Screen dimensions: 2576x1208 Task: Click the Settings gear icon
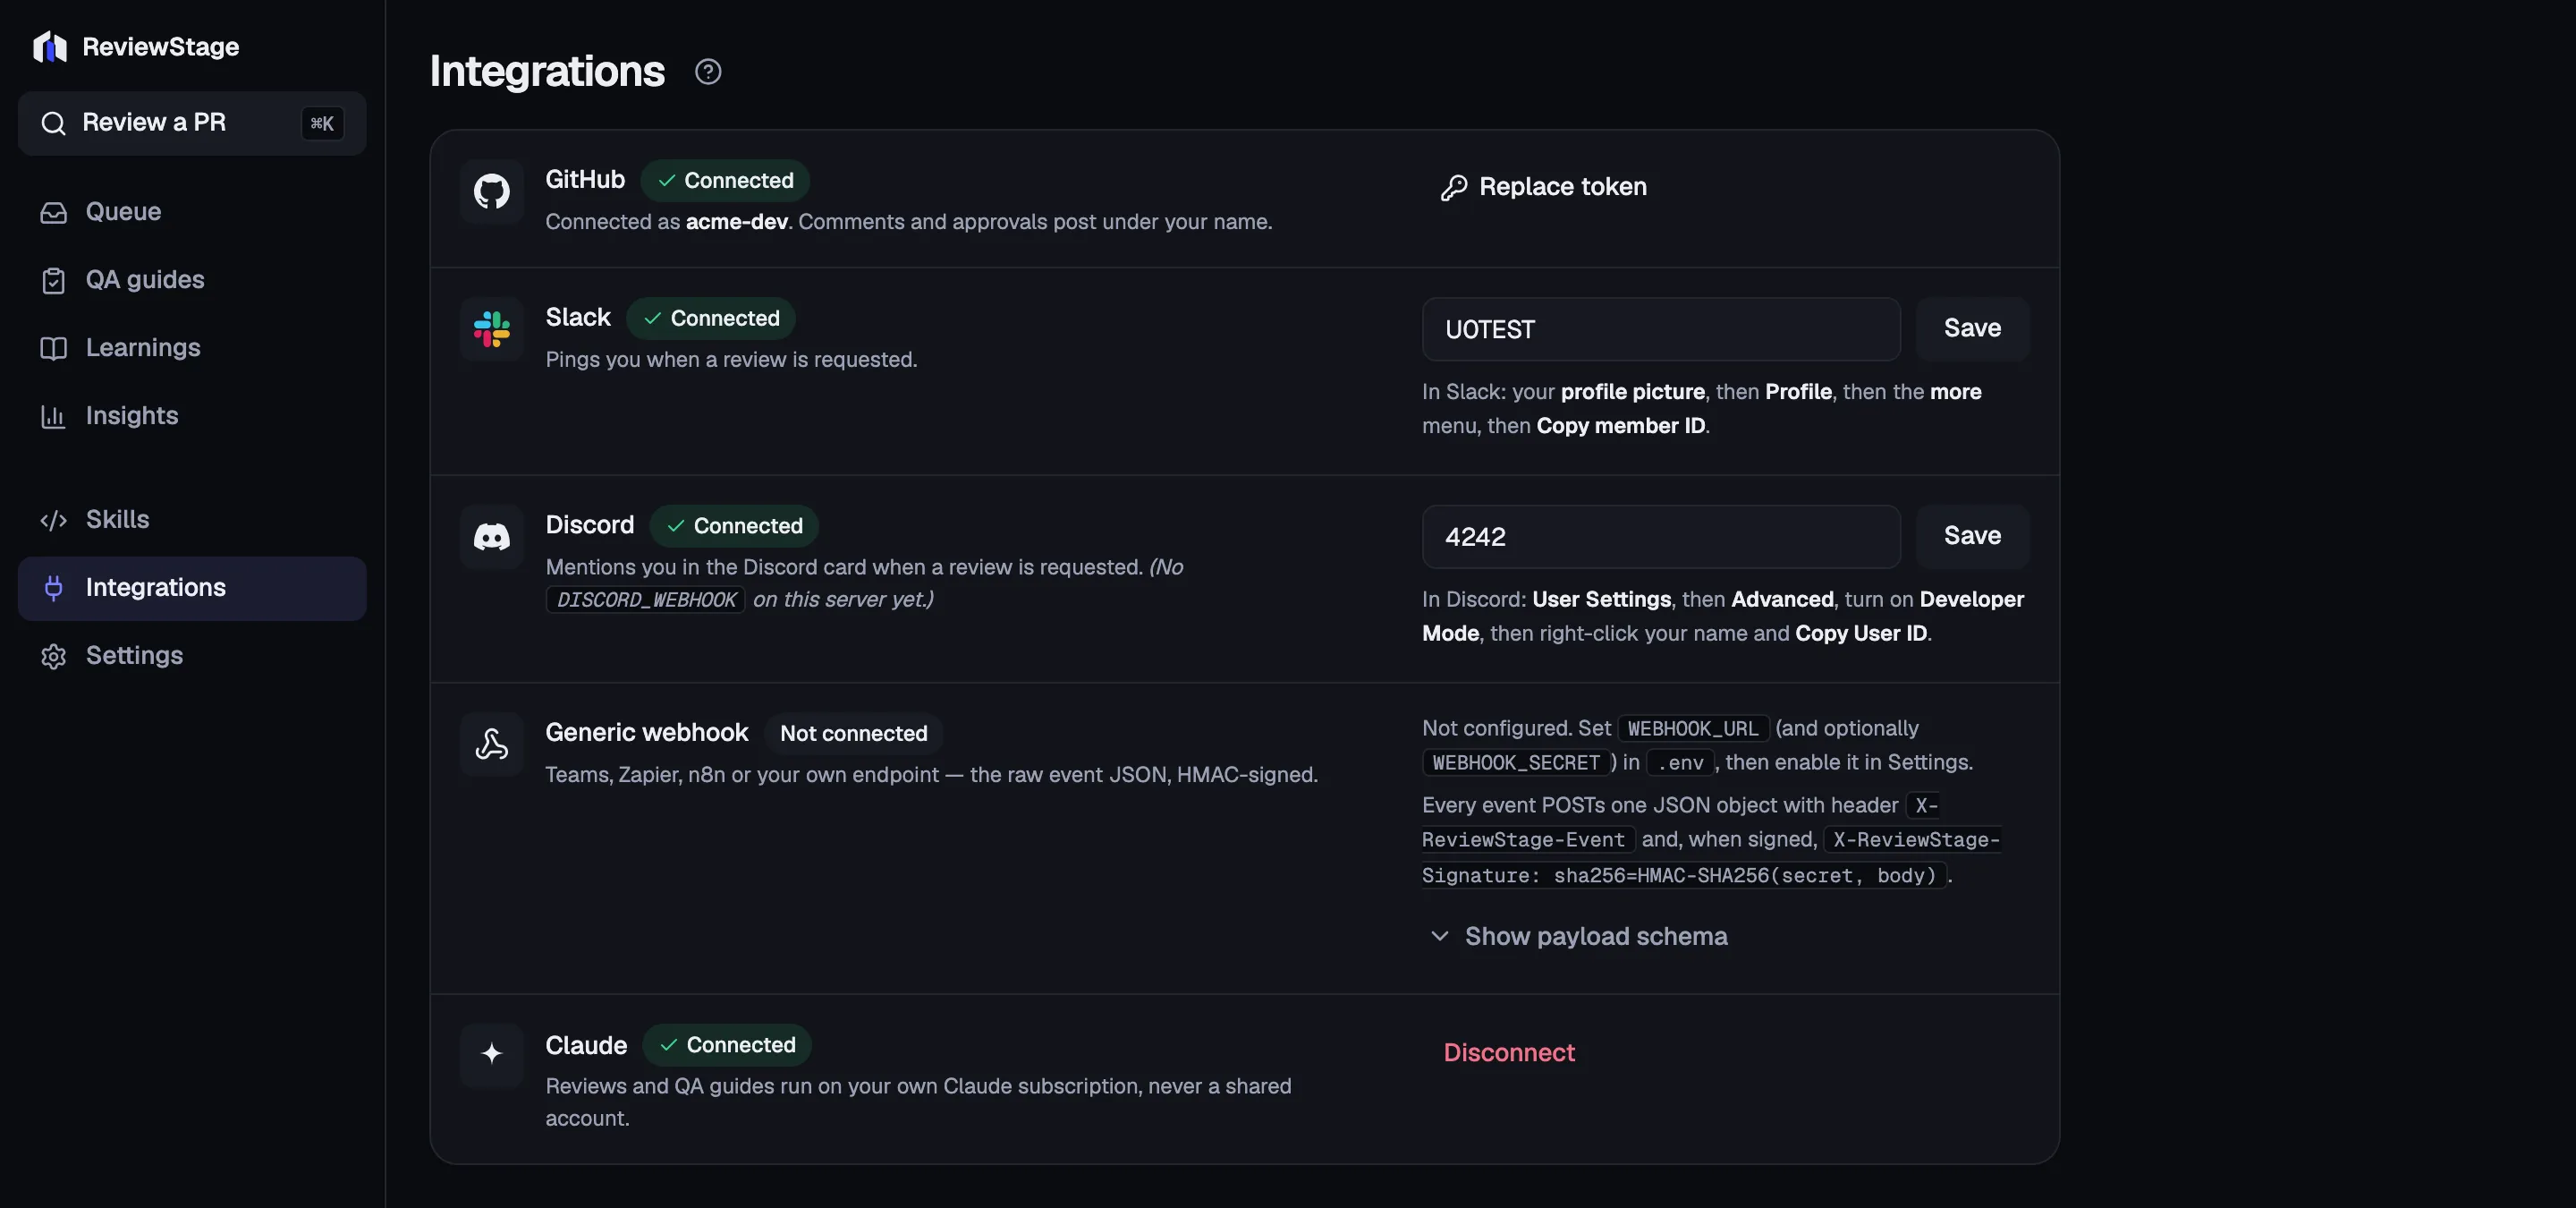53,656
